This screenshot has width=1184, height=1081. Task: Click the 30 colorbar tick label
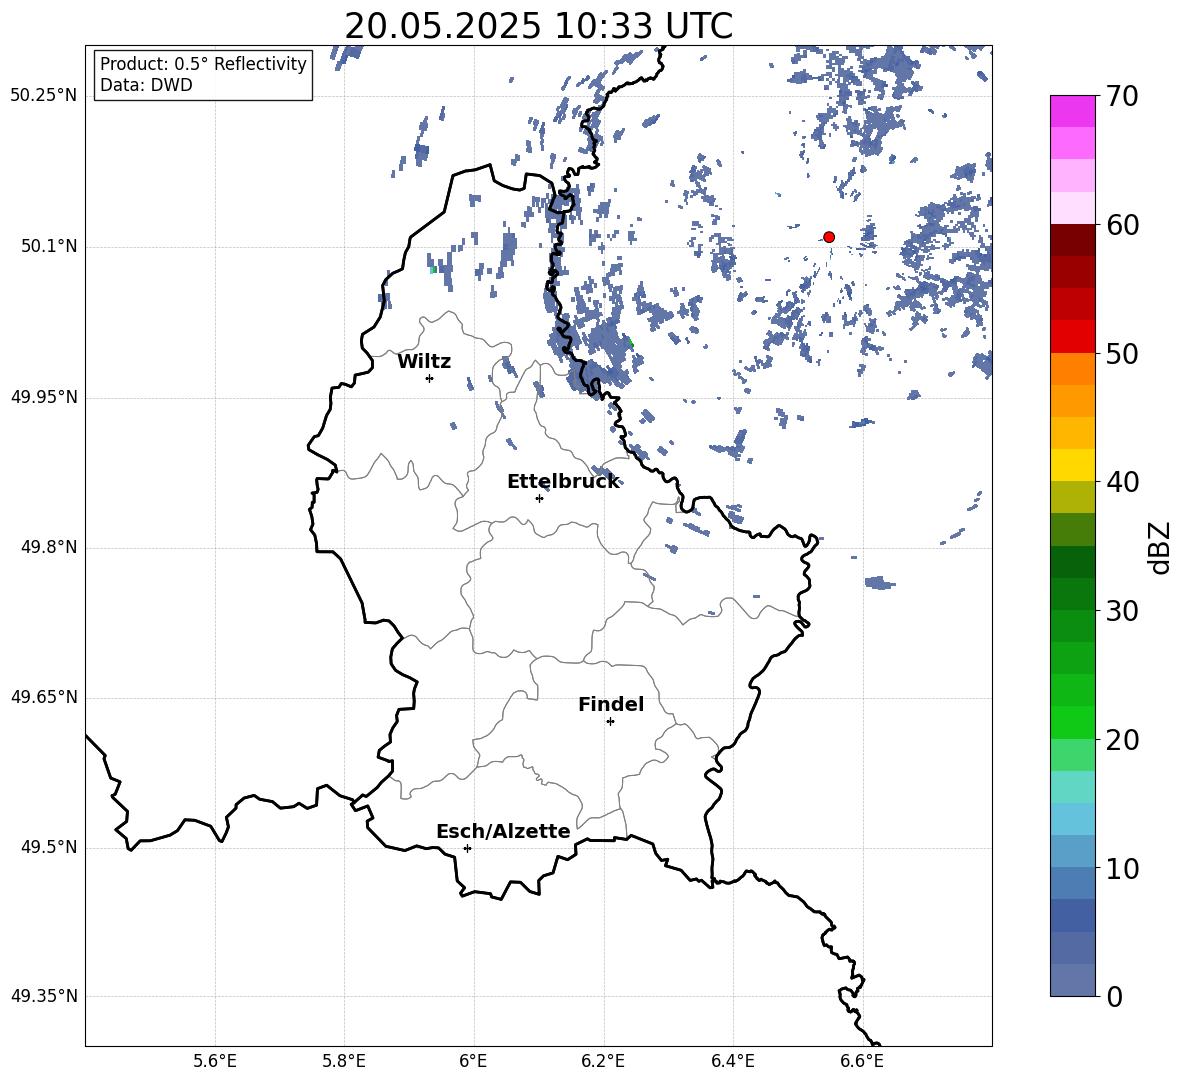click(x=1122, y=611)
